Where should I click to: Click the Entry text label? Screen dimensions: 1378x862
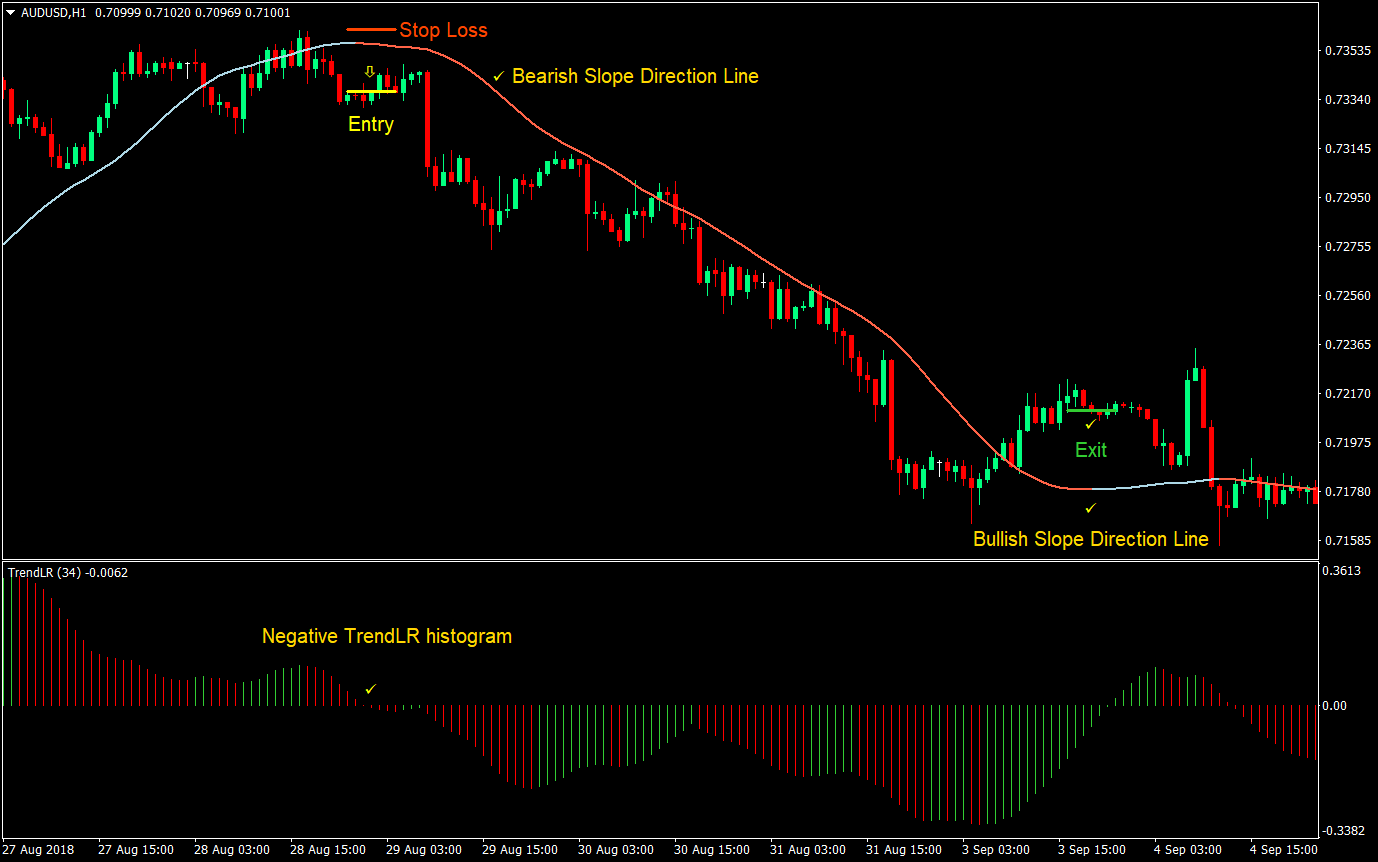pos(370,124)
